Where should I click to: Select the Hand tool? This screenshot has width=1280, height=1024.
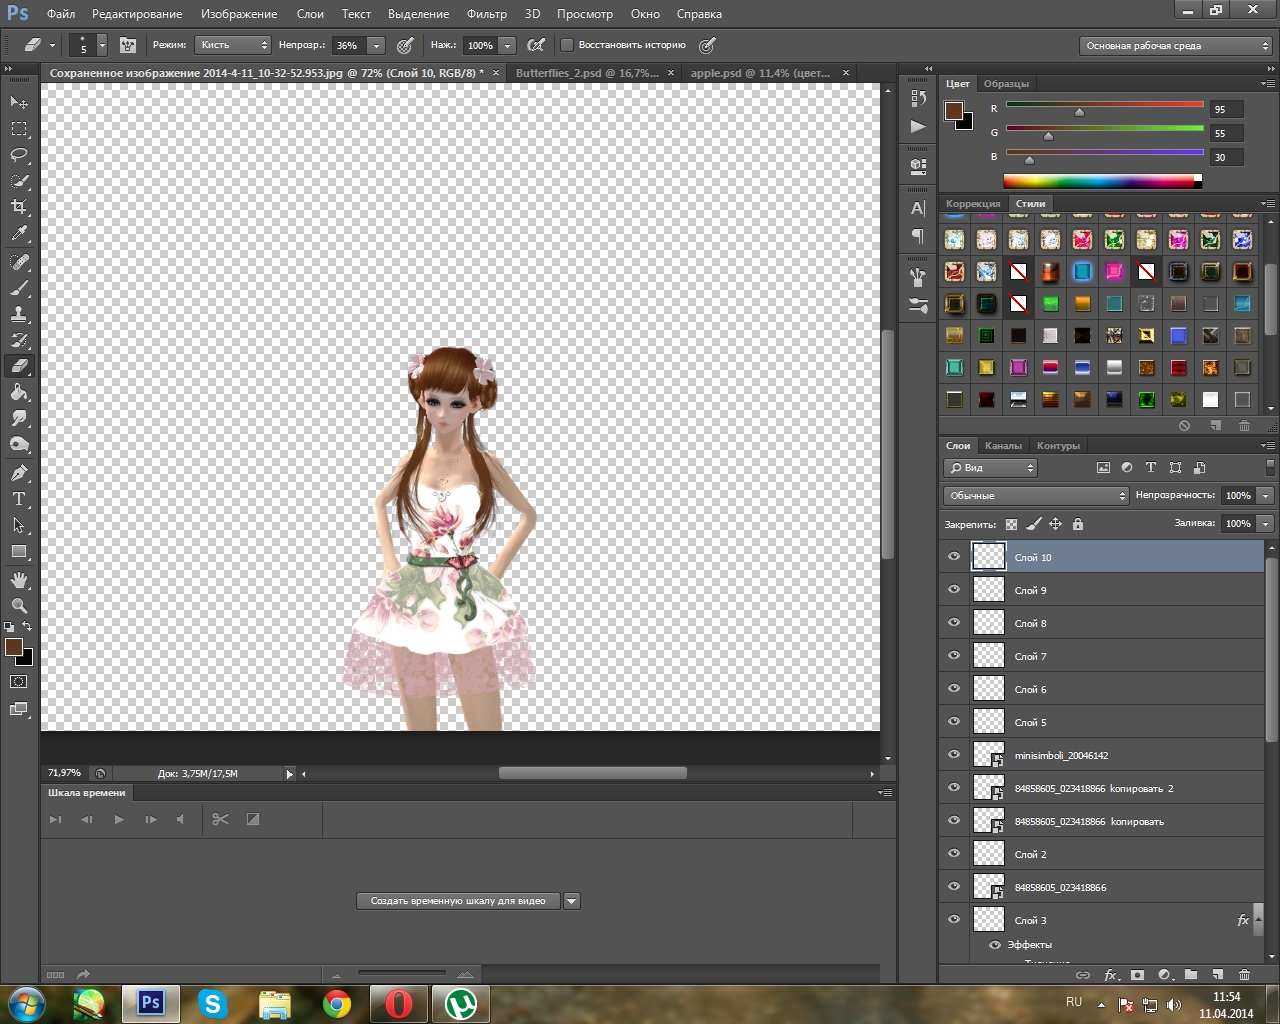click(19, 580)
